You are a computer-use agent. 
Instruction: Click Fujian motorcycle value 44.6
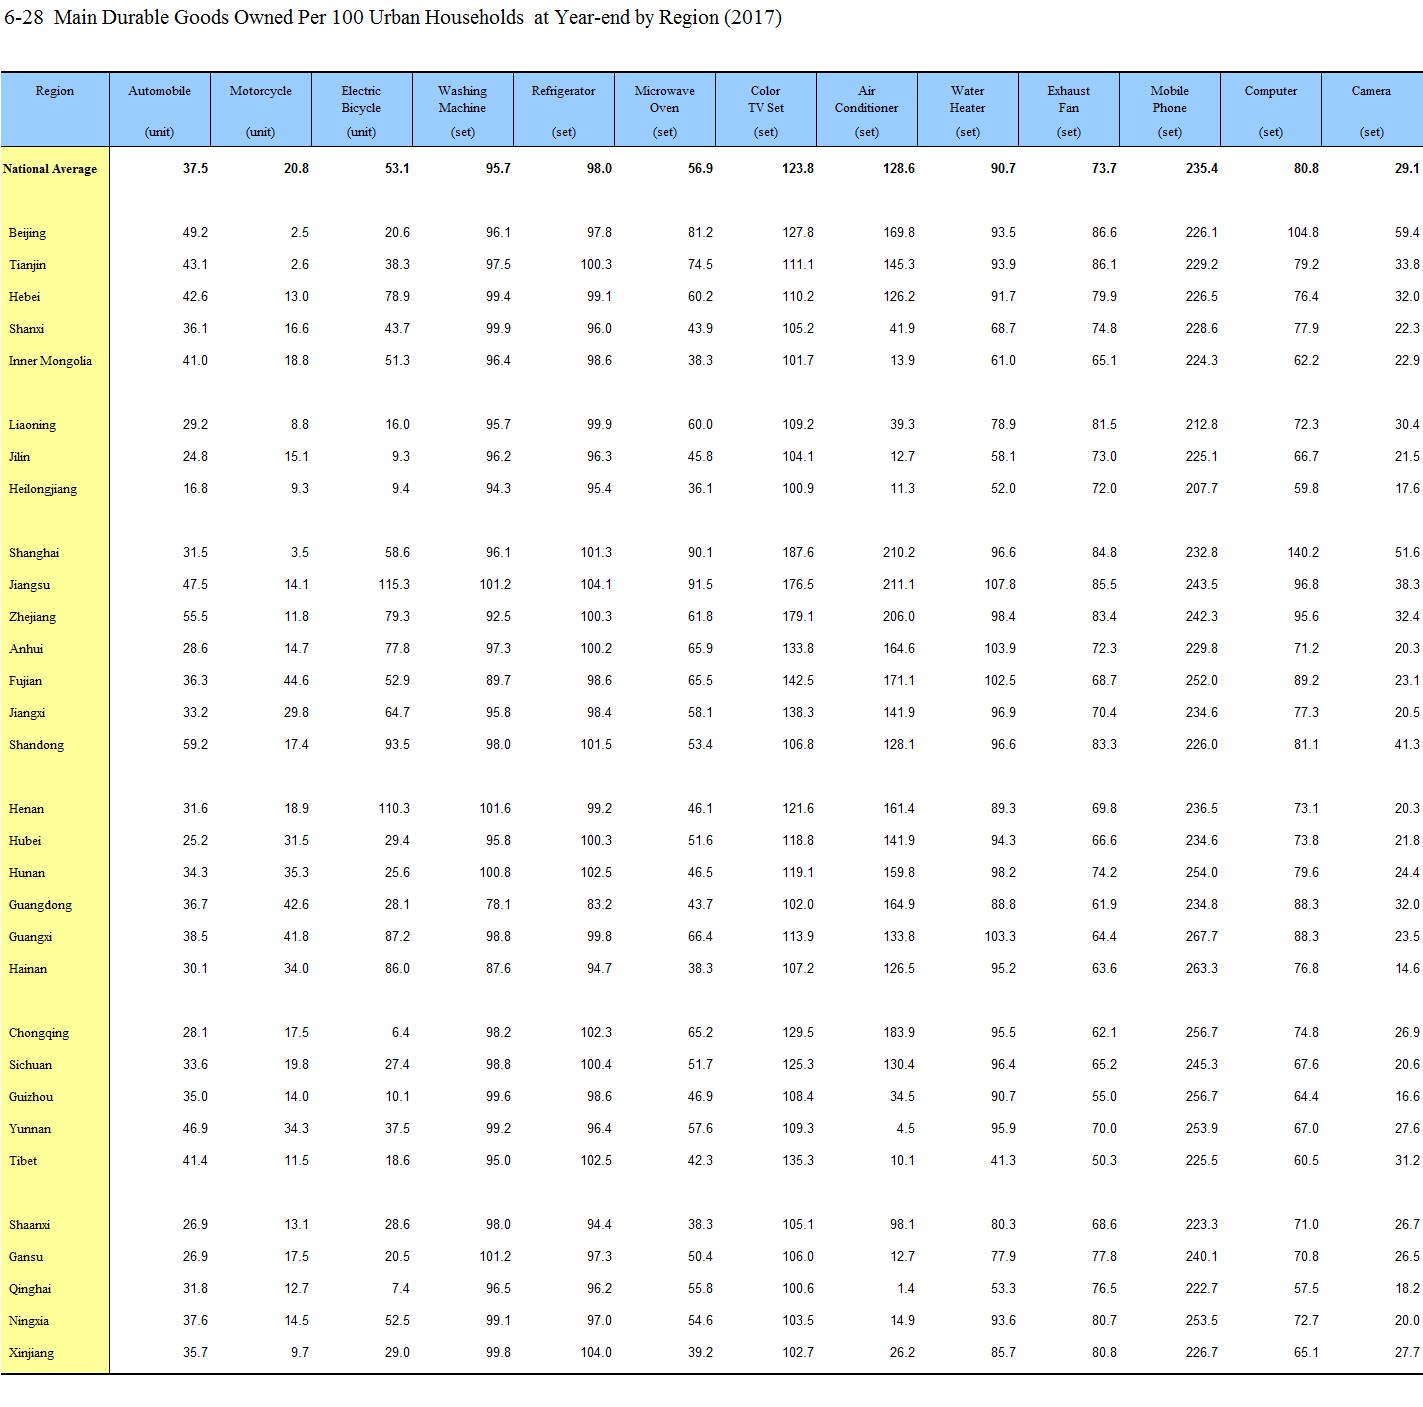pos(296,681)
